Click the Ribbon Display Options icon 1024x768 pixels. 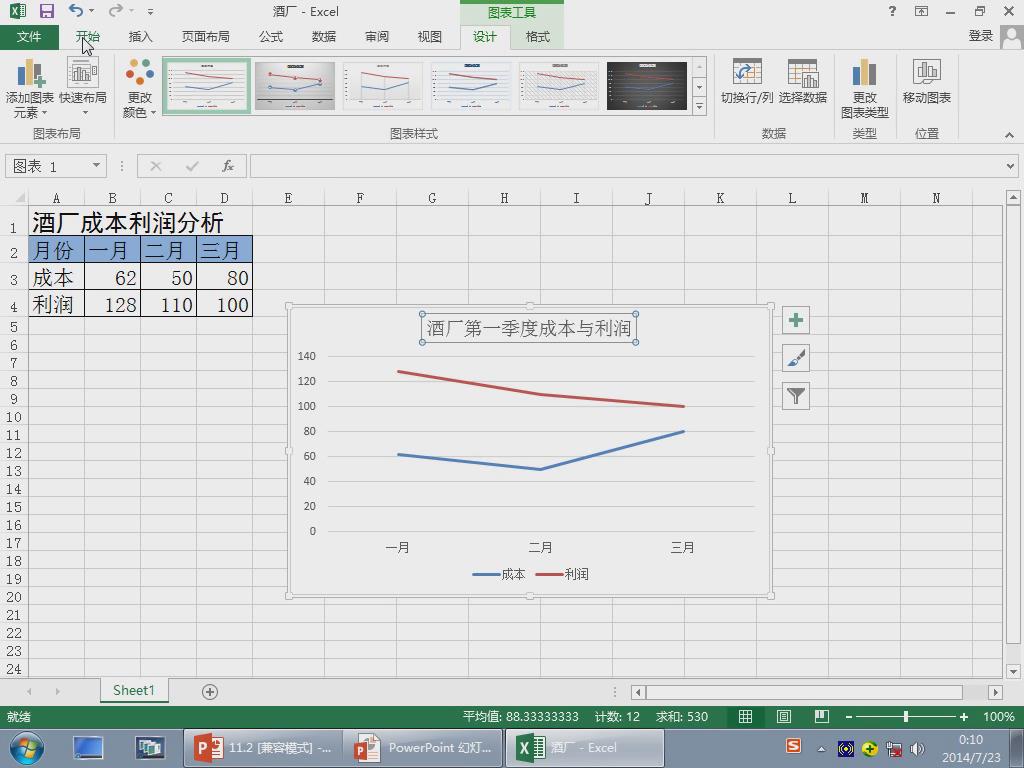tap(921, 11)
